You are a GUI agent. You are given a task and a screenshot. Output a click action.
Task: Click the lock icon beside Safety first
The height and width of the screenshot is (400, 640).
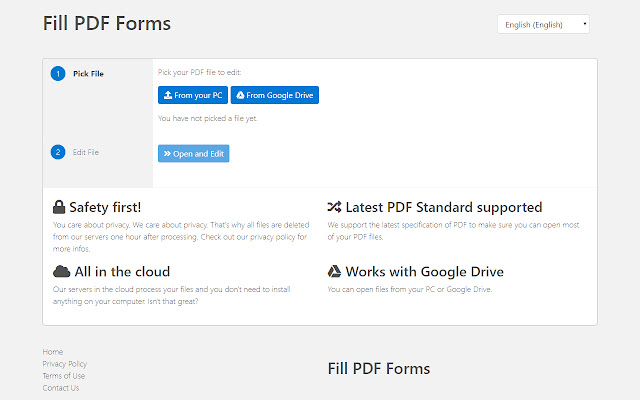click(59, 208)
